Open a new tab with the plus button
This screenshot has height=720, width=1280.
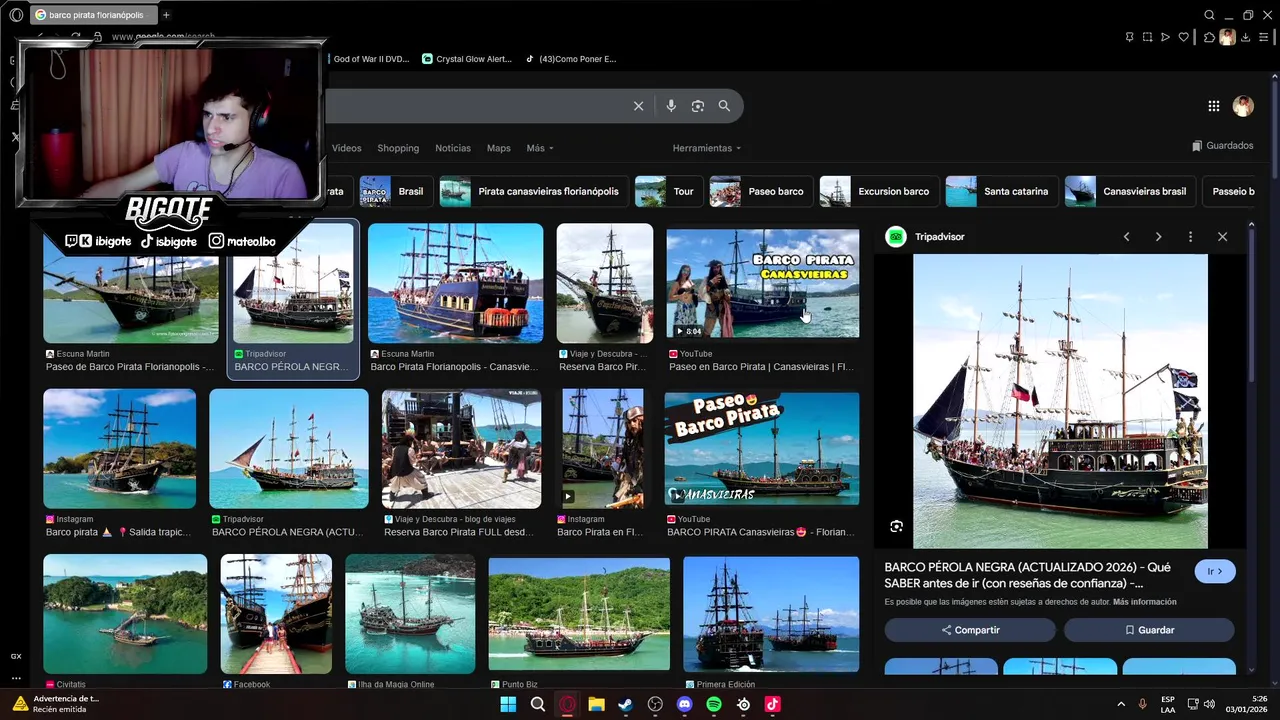tap(166, 15)
